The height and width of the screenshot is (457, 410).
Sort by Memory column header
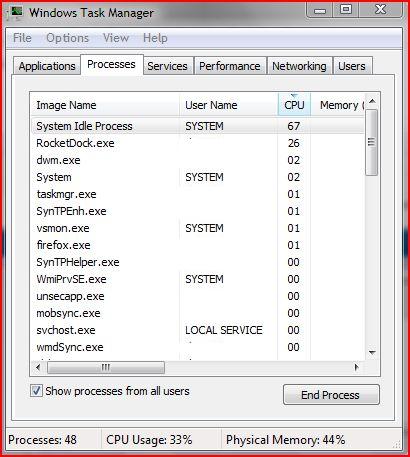[338, 105]
